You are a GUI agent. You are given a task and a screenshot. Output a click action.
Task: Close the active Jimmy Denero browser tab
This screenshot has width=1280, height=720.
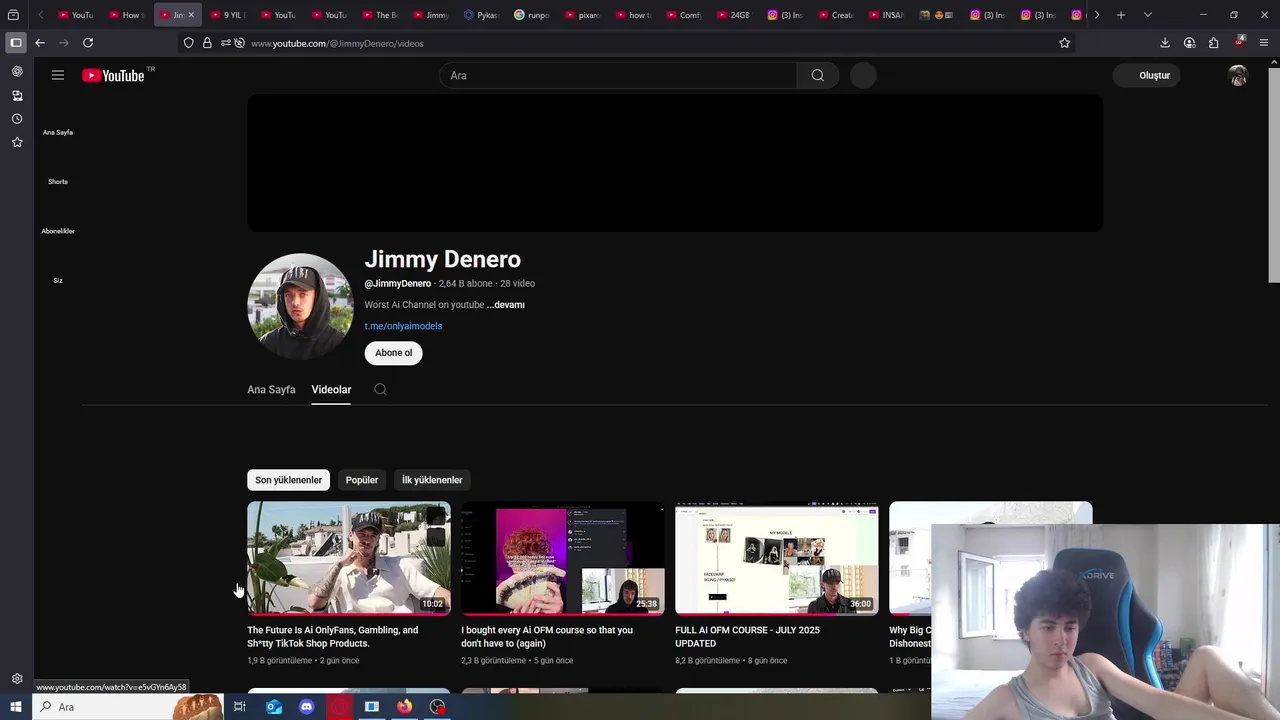point(191,15)
